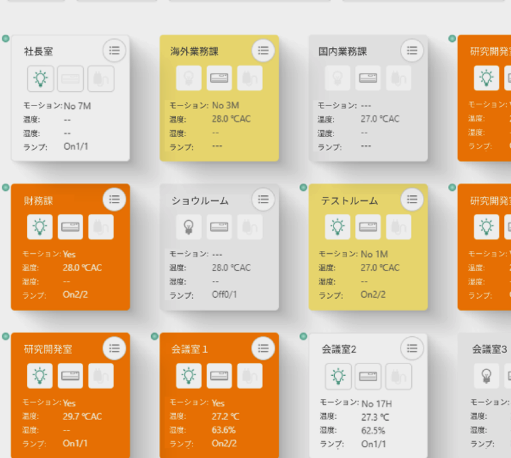Click the power plug icon in 社長室 card
This screenshot has width=511, height=458.
(x=101, y=79)
